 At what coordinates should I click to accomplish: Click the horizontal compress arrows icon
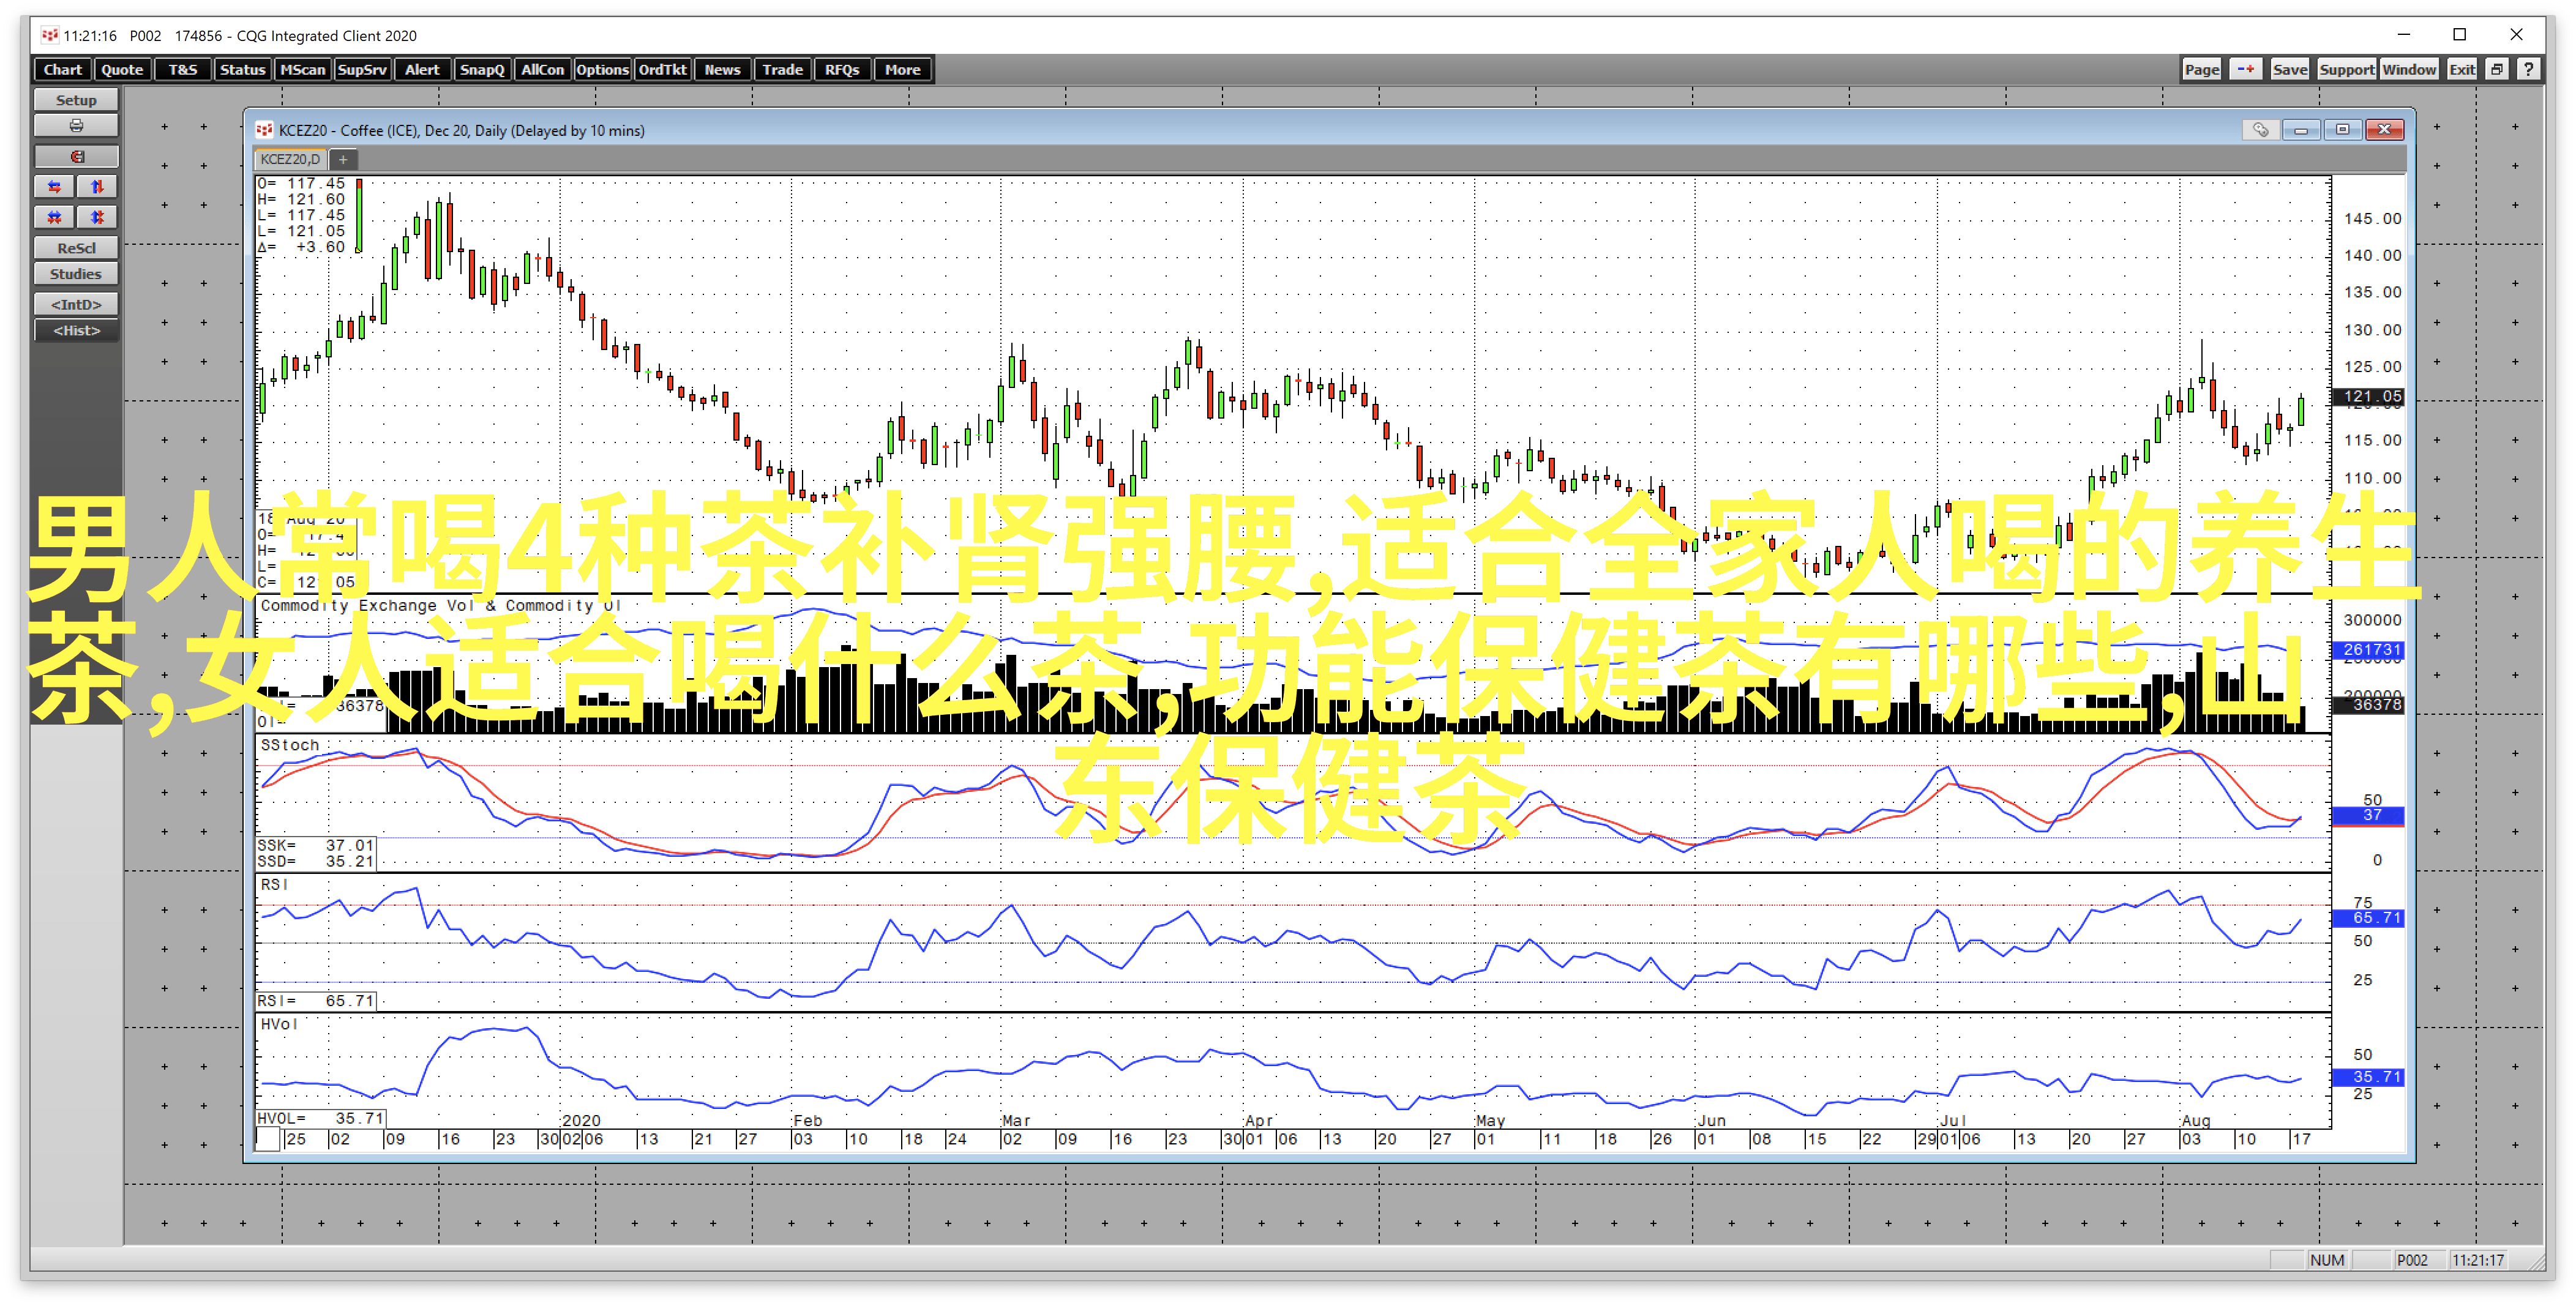click(x=55, y=217)
